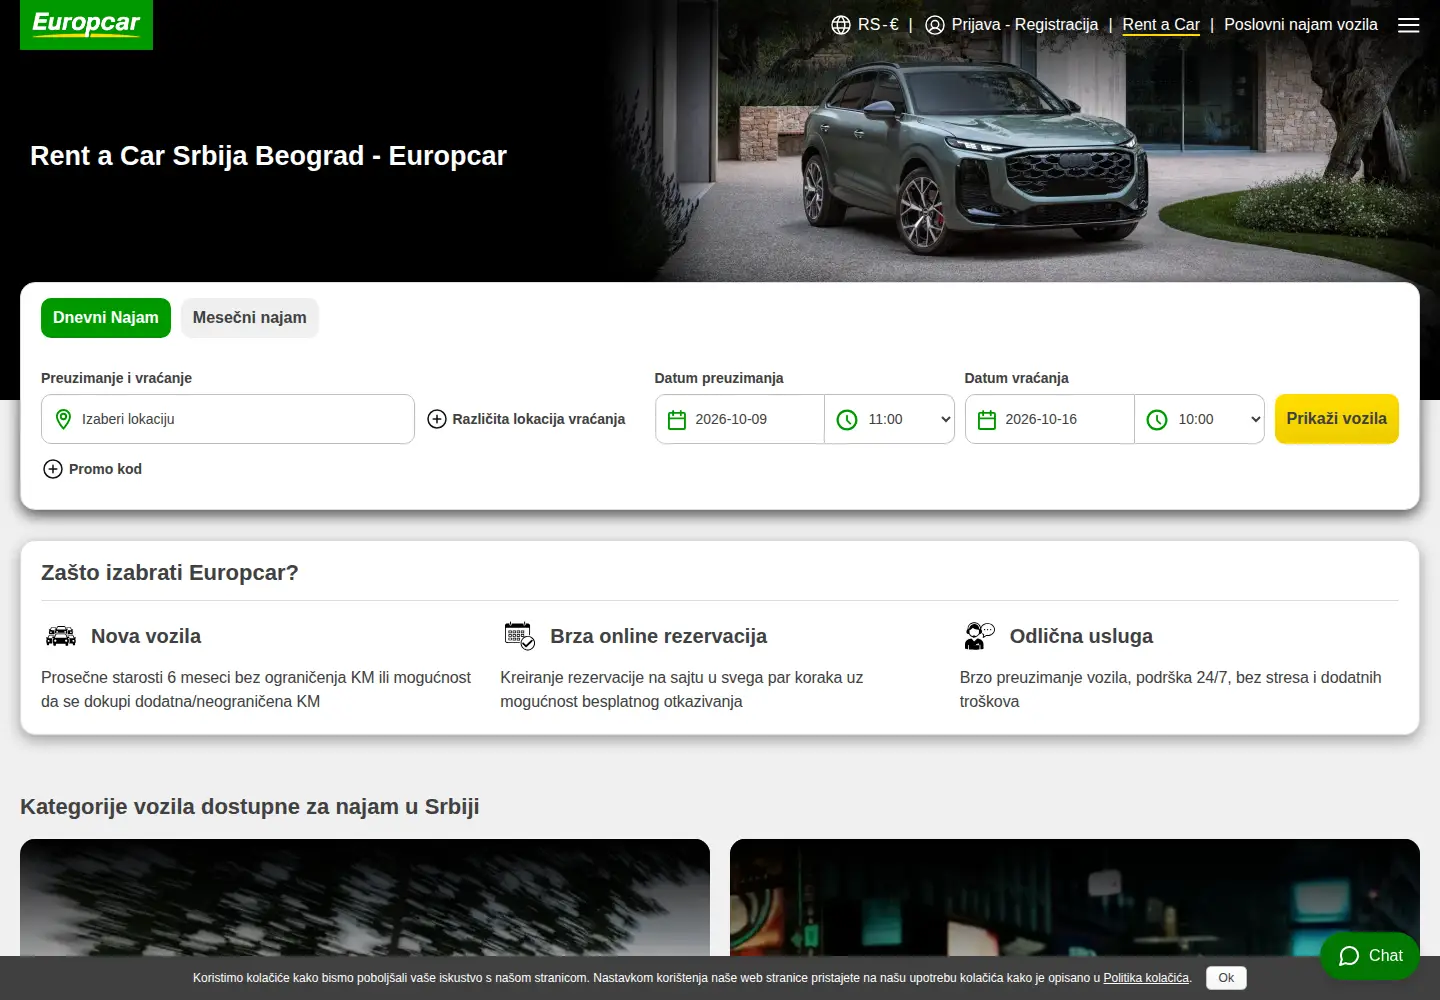This screenshot has width=1440, height=1000.
Task: Click return date field 2026-10-16
Action: [1050, 419]
